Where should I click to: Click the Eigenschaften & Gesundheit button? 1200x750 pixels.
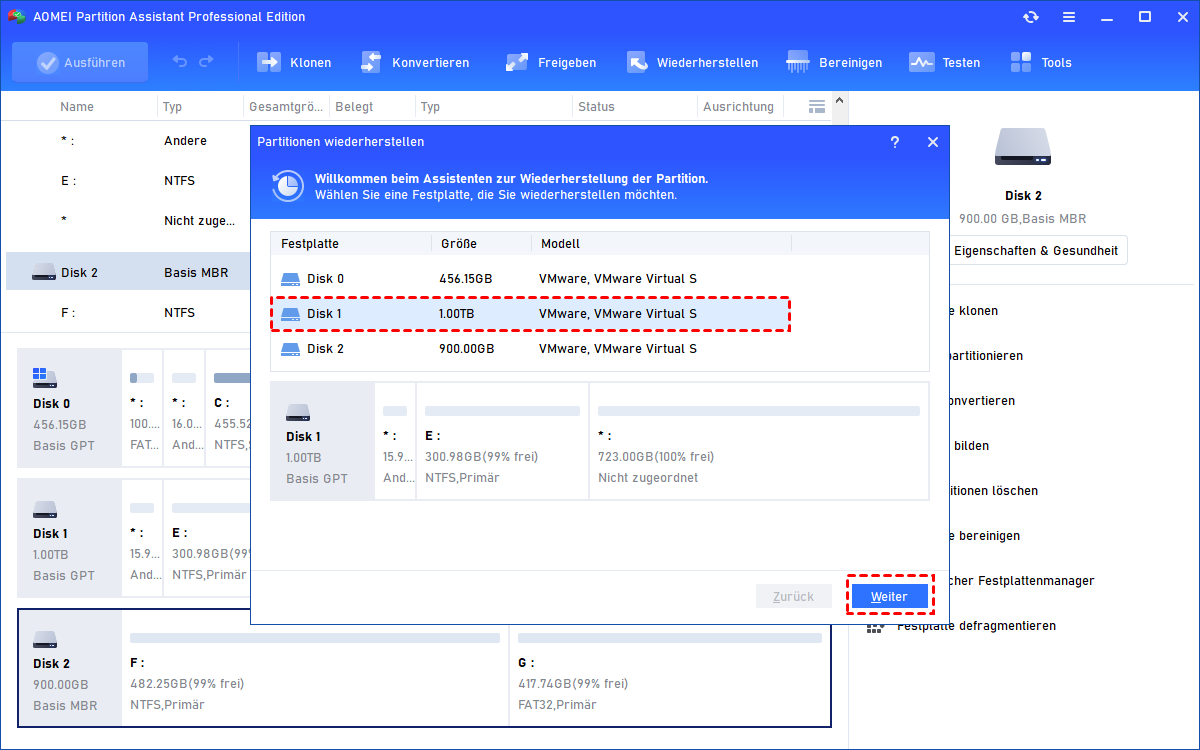click(x=1036, y=251)
